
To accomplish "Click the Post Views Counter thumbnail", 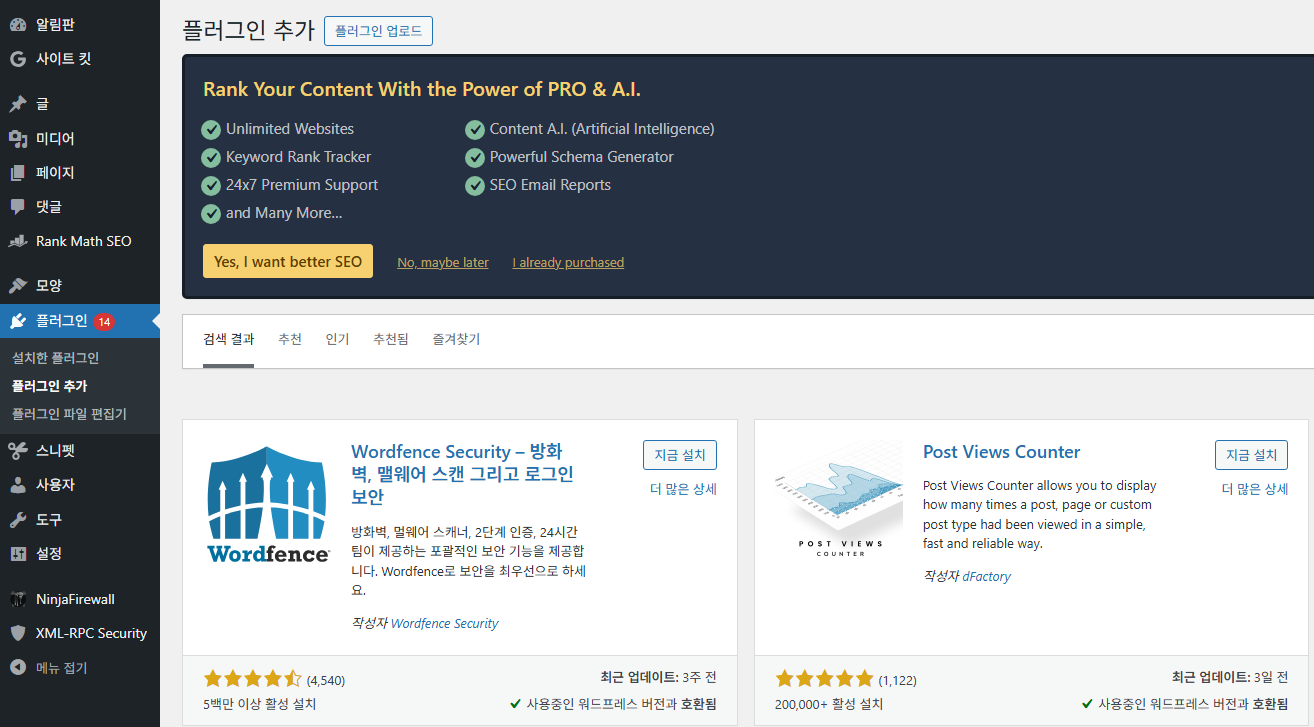I will 839,505.
